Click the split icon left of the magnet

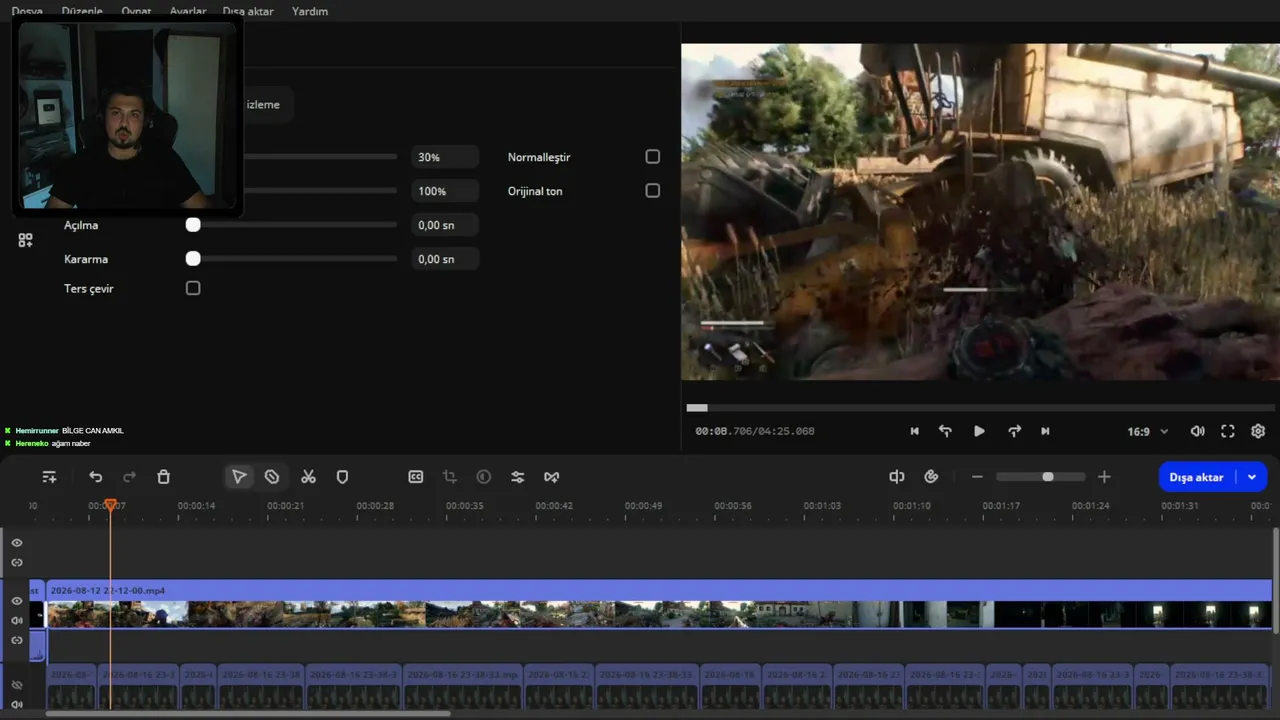(x=897, y=477)
